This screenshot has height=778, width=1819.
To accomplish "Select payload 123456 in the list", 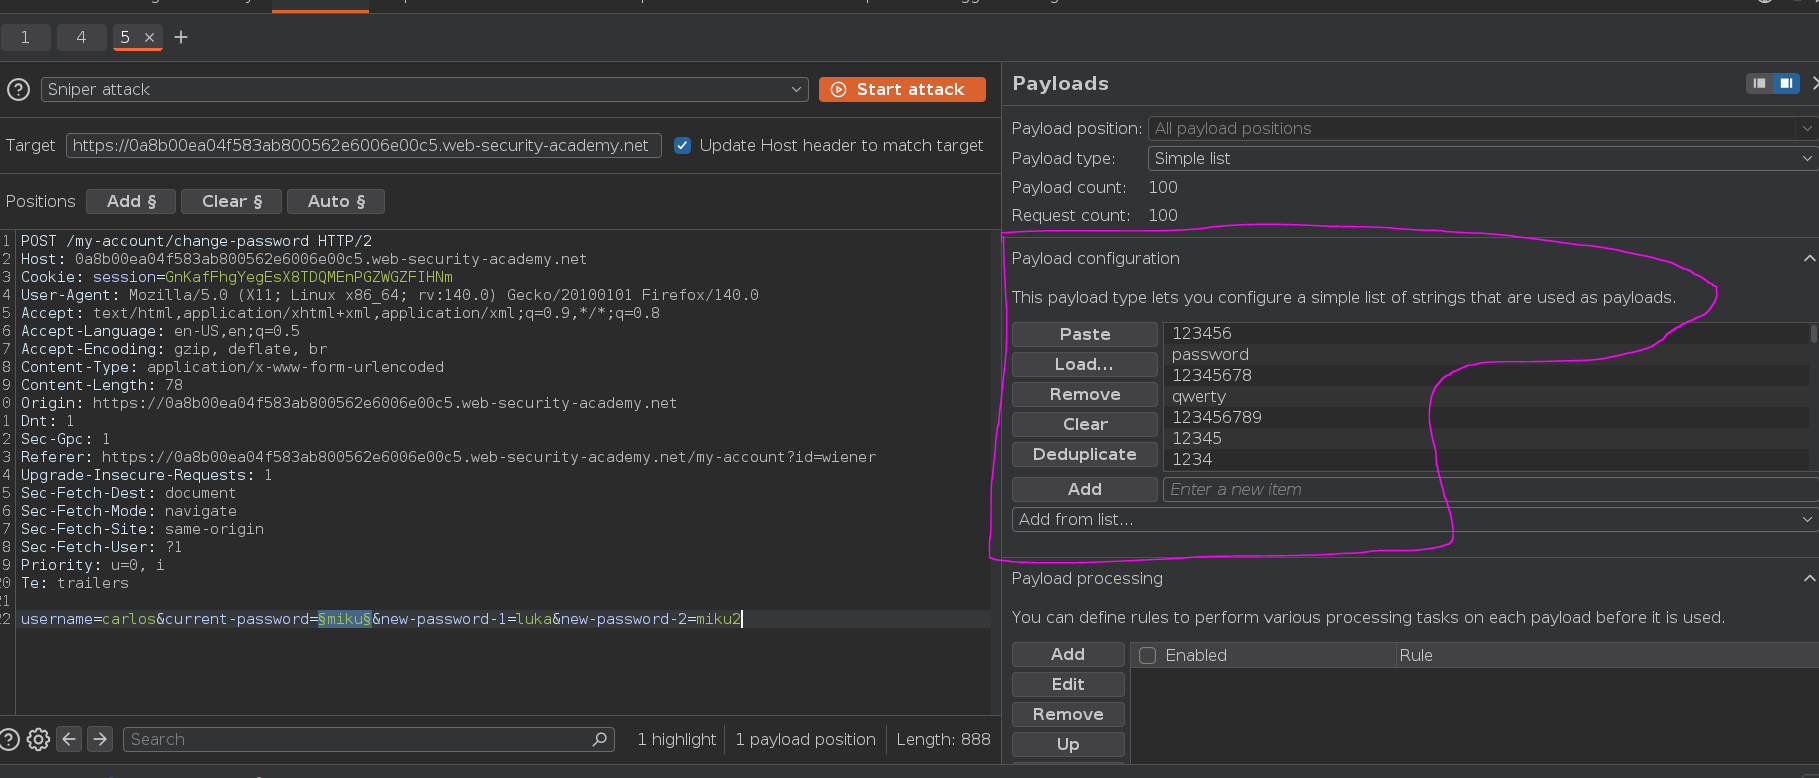I will point(1486,333).
